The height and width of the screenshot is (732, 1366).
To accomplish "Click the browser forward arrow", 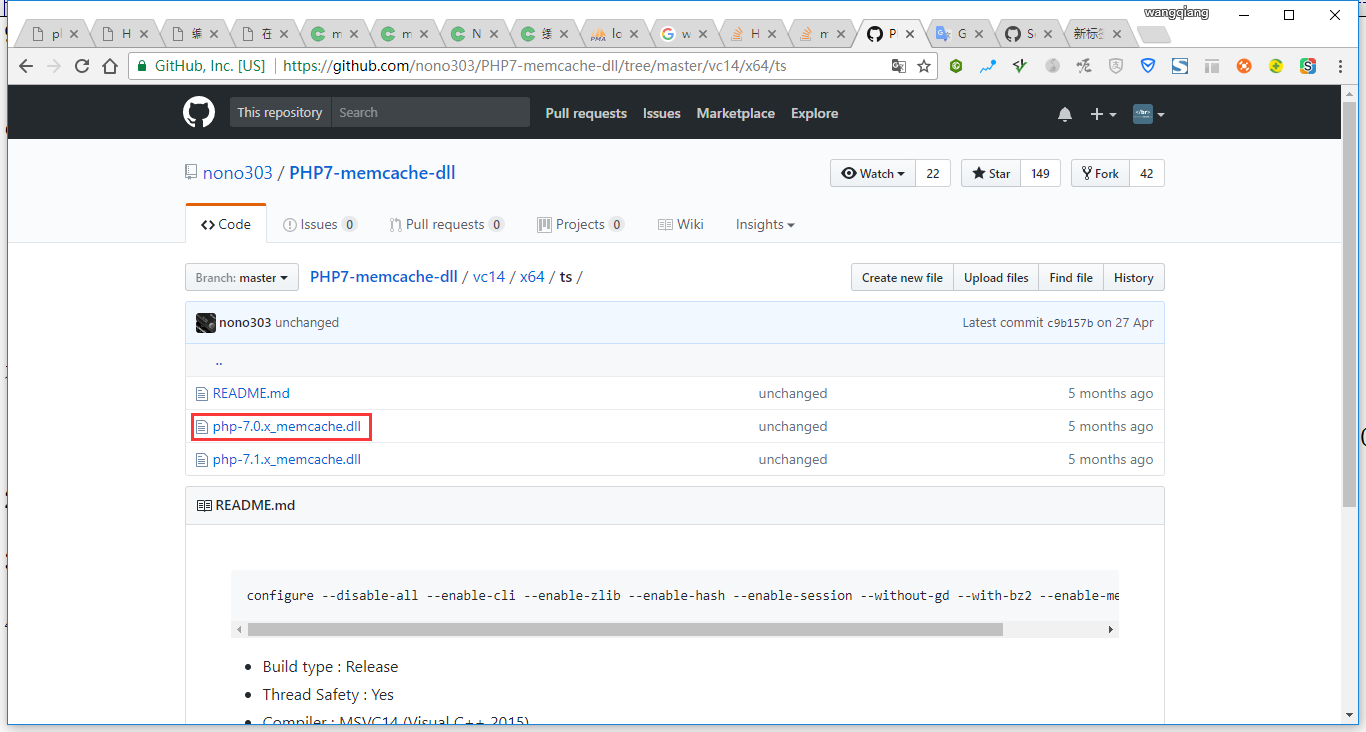I will point(54,67).
